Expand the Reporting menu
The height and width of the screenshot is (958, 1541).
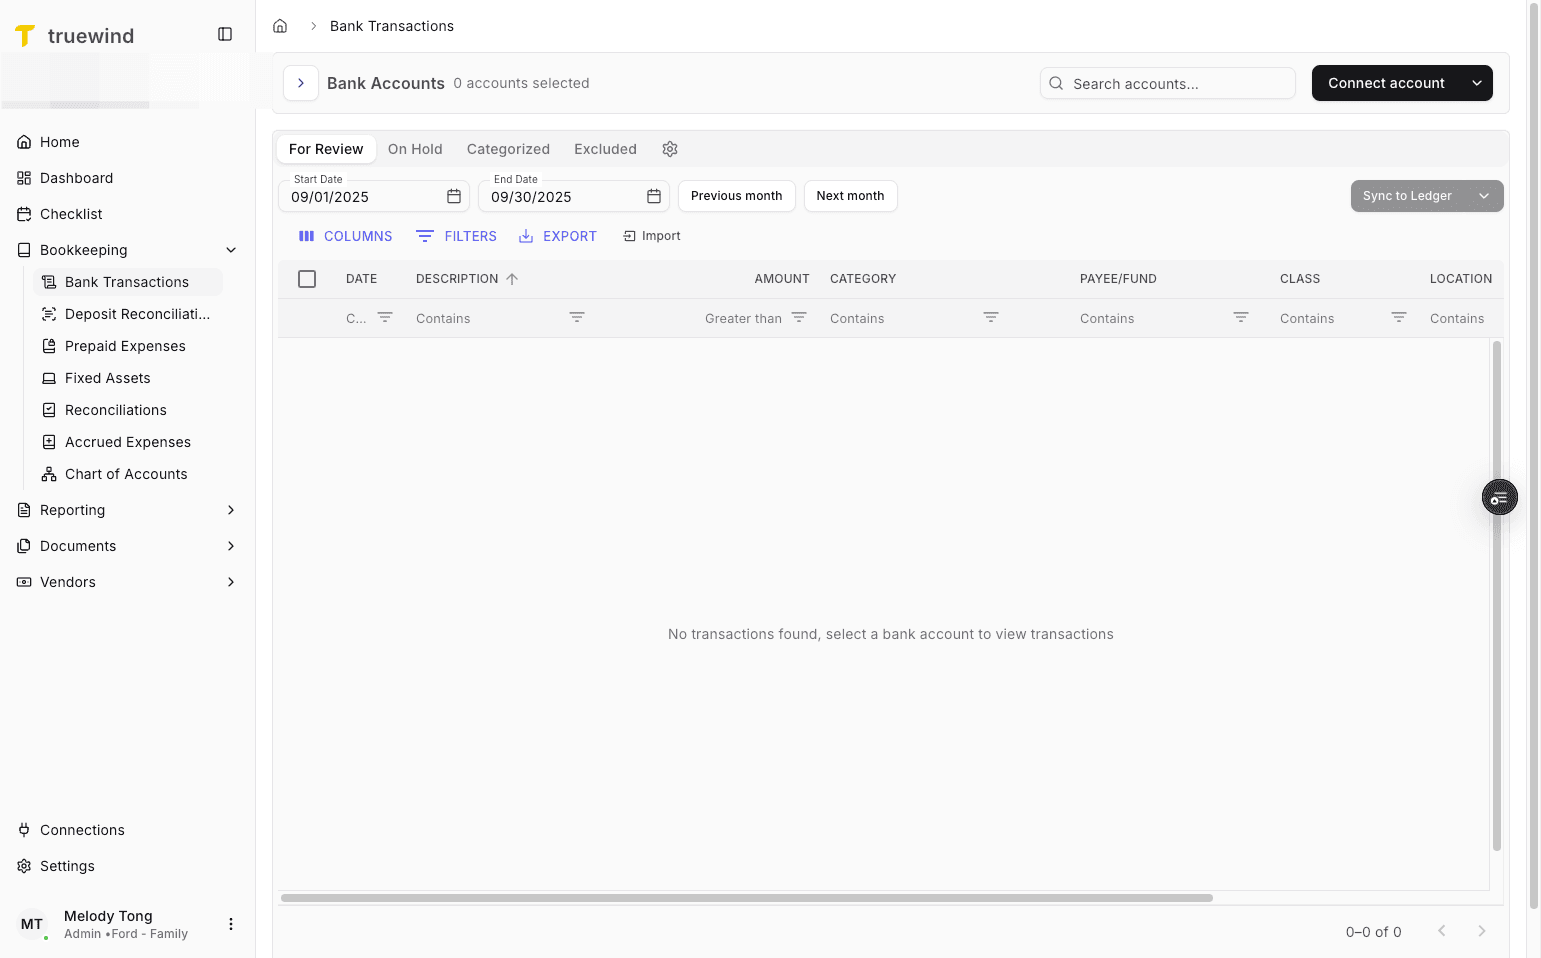[x=231, y=510]
